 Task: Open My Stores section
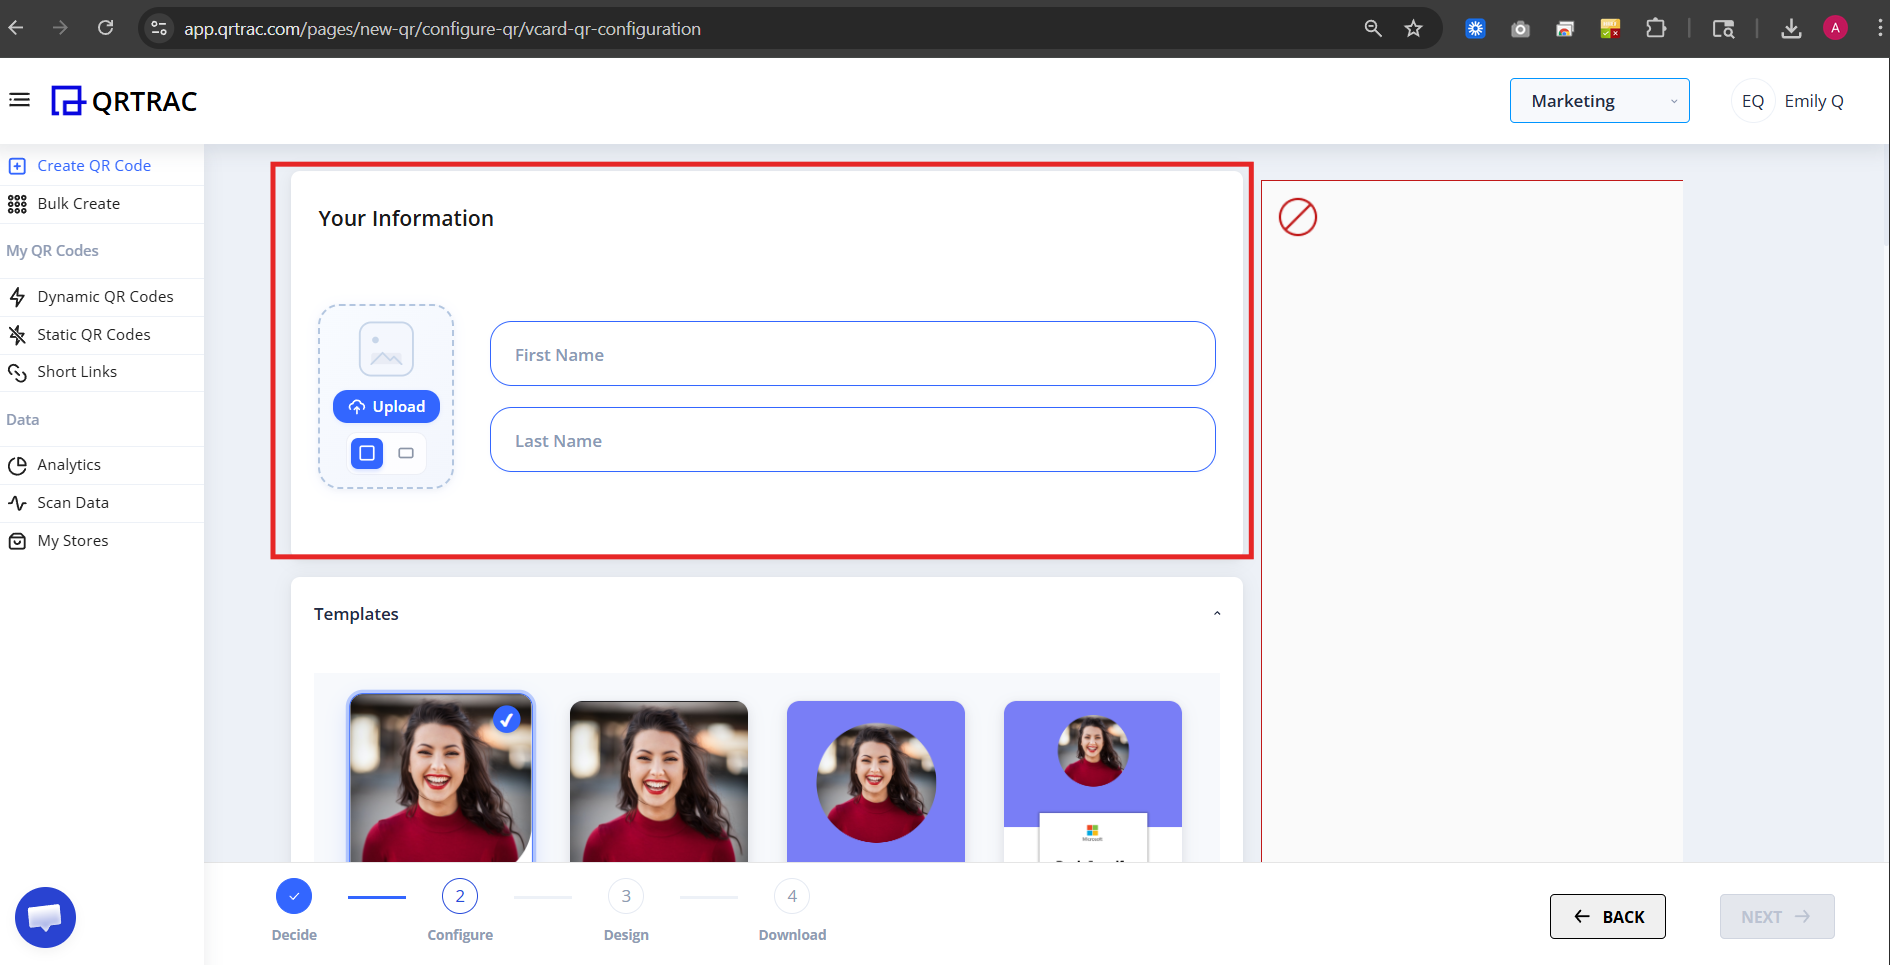pyautogui.click(x=72, y=540)
